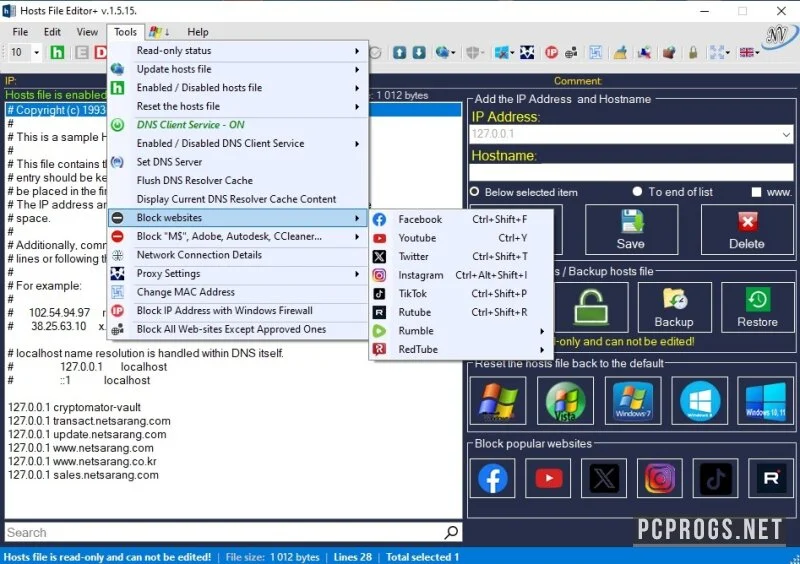The image size is (800, 564).
Task: Click the globe update hosts toolbar icon
Action: [x=442, y=52]
